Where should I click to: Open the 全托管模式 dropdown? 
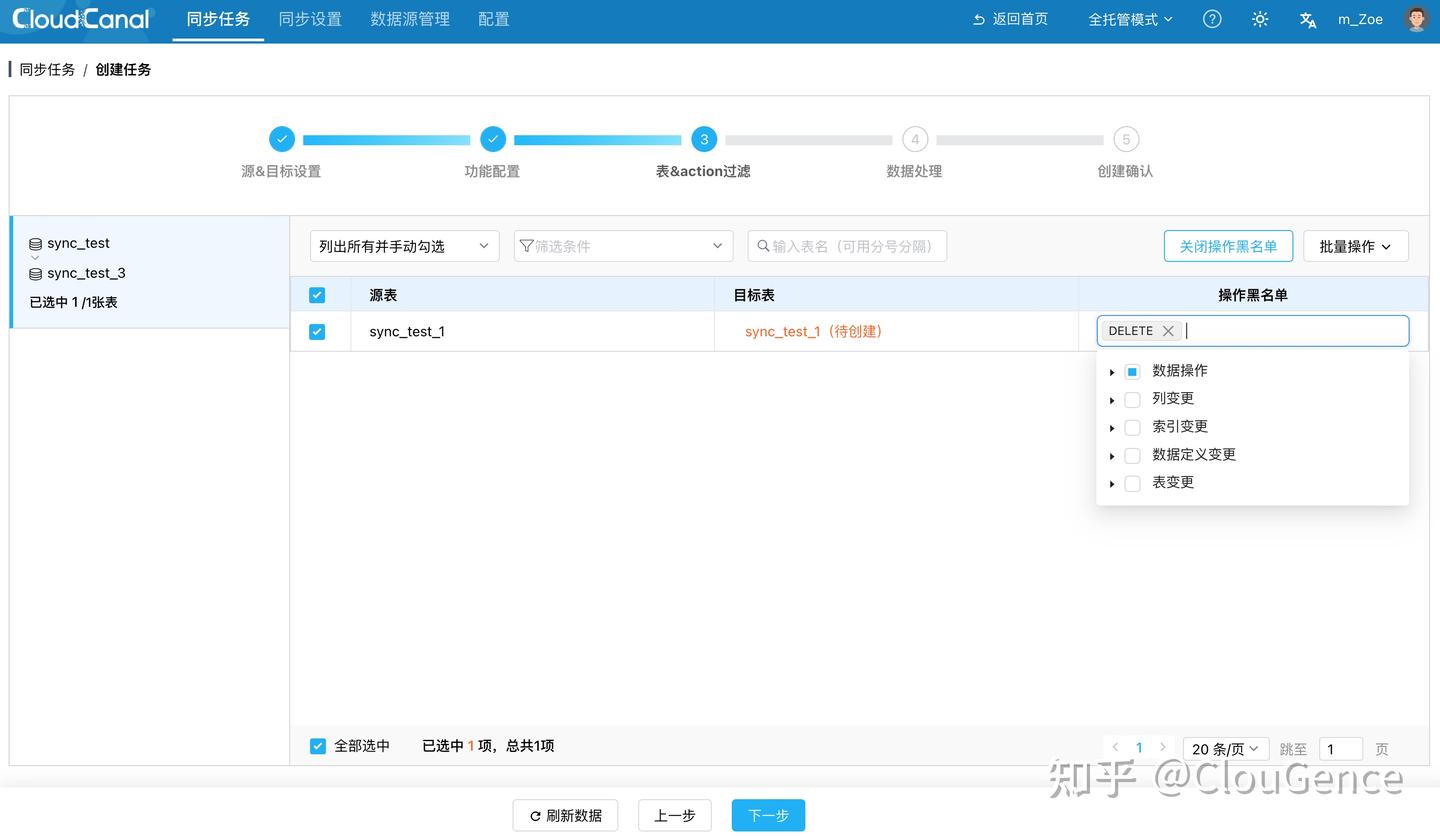tap(1130, 19)
